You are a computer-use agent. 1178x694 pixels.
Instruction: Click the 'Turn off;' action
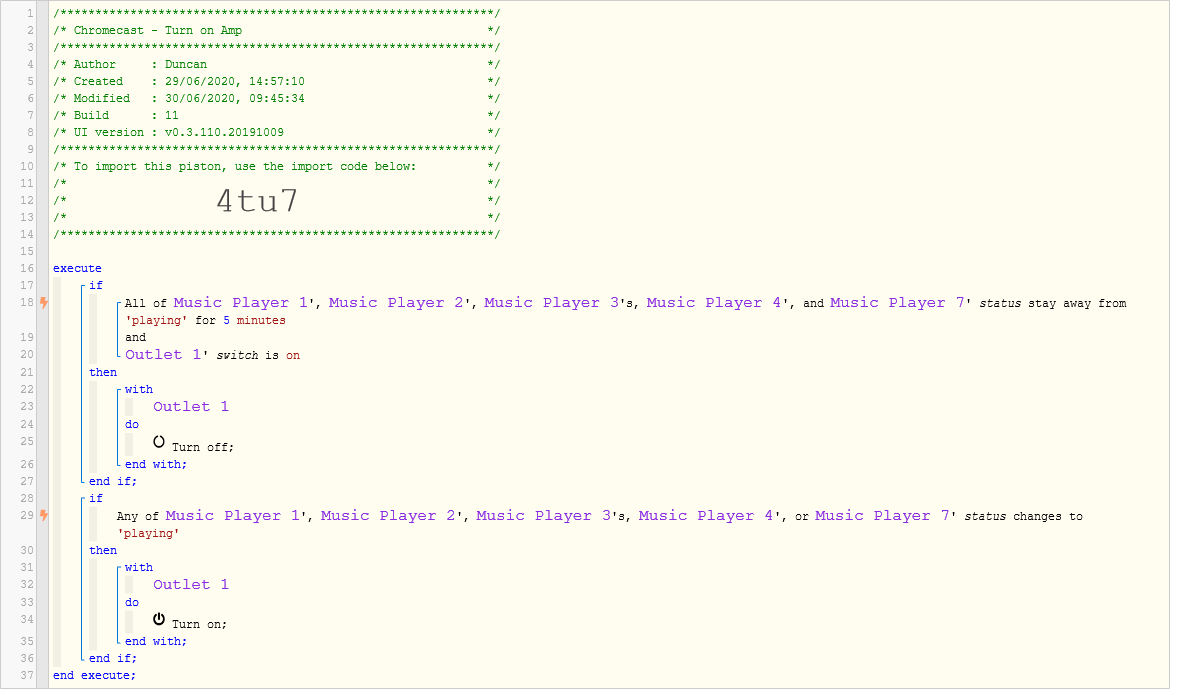[203, 447]
